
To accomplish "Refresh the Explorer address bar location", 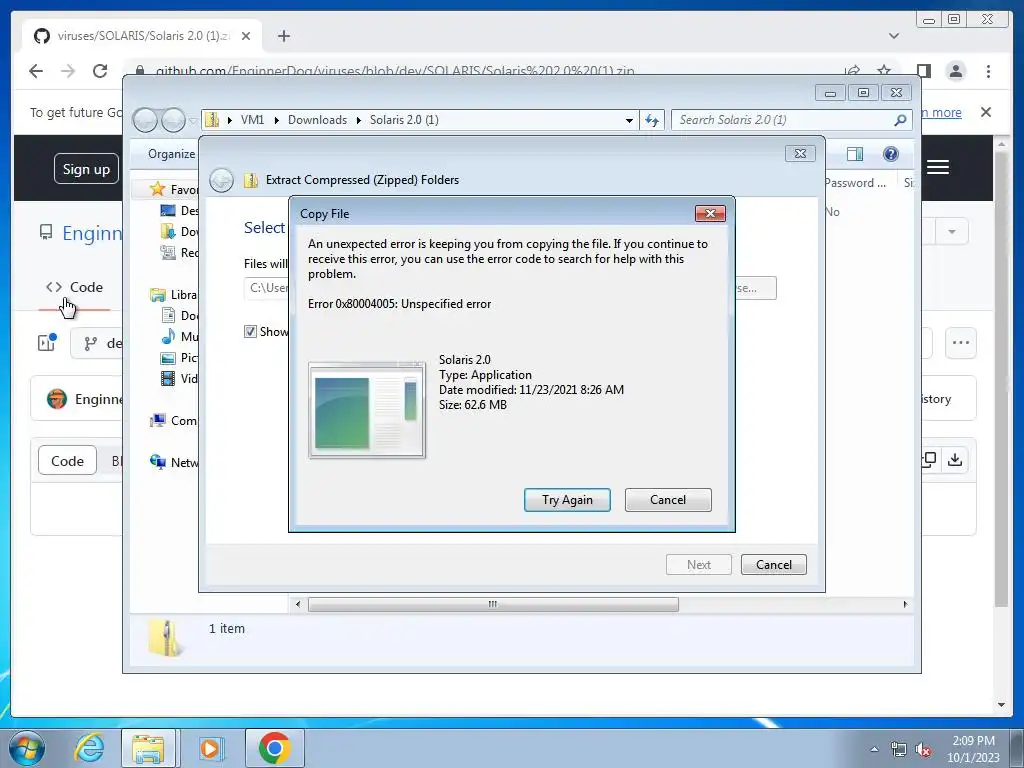I will pyautogui.click(x=652, y=120).
